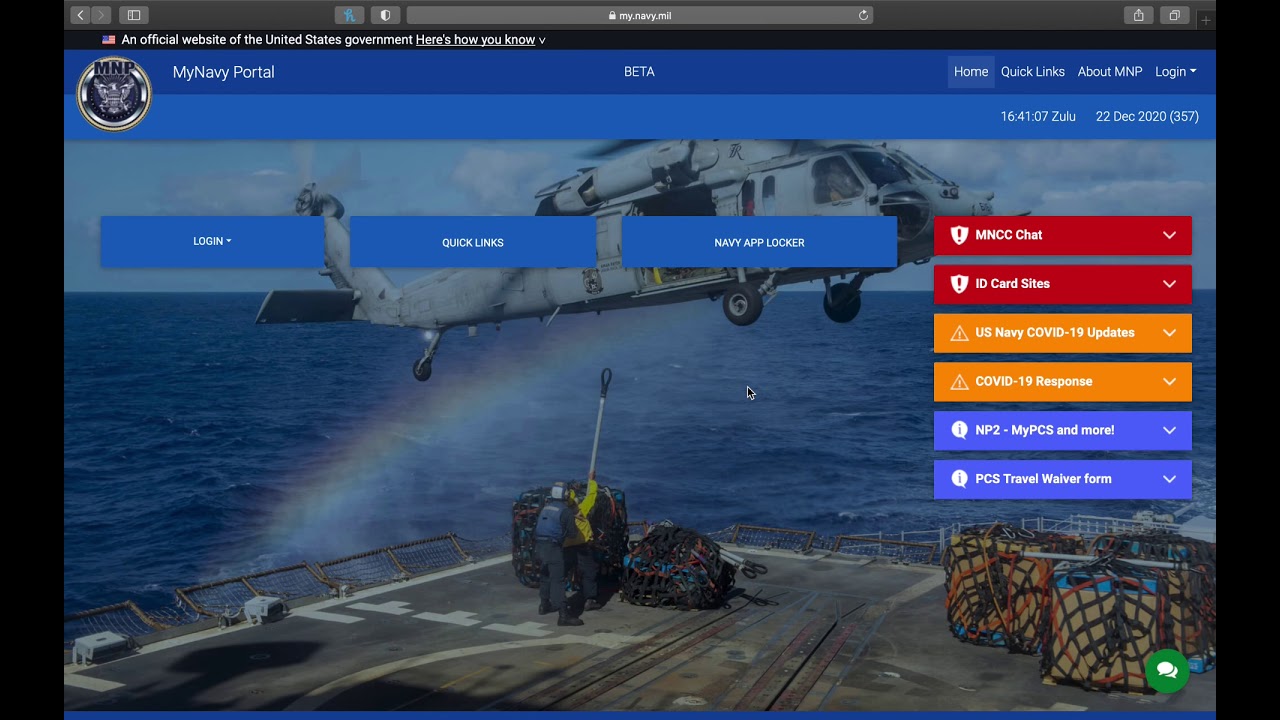
Task: Click the 22 Dec 2020 (357) date
Action: (1147, 117)
